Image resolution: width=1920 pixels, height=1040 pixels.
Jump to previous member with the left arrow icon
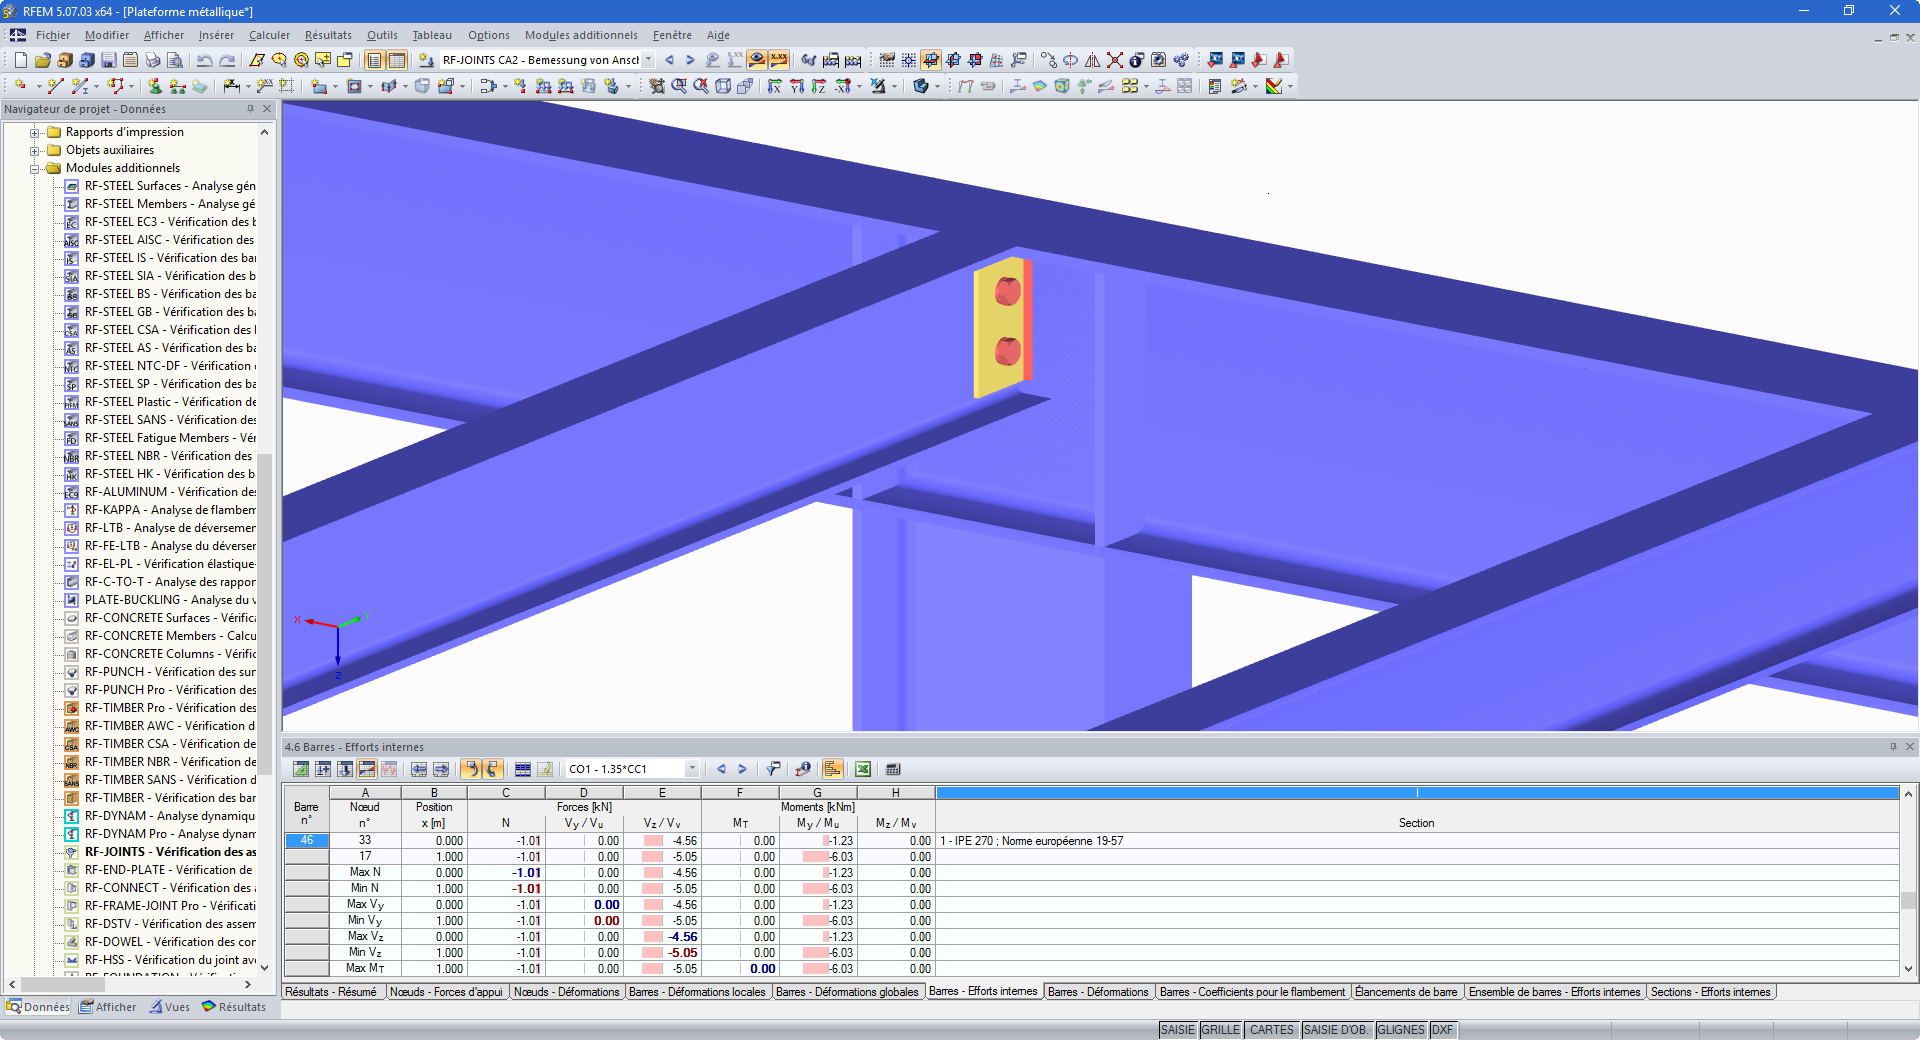[721, 768]
